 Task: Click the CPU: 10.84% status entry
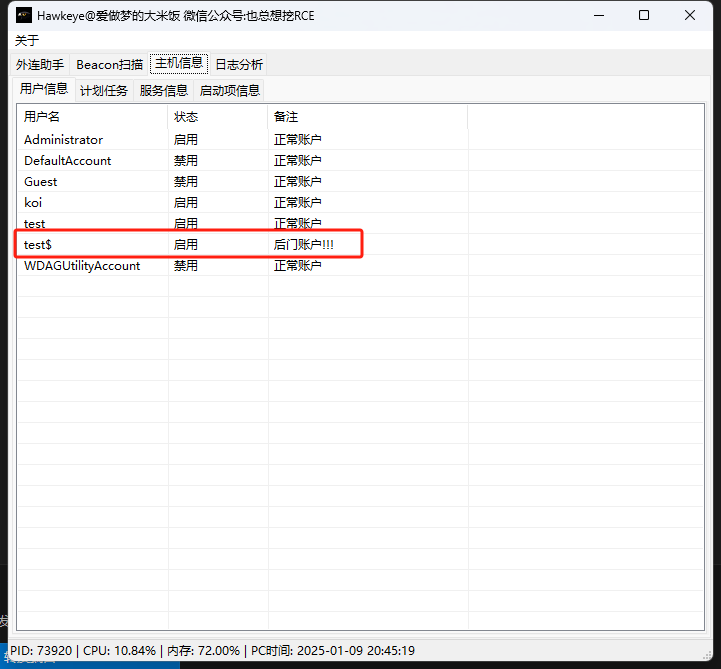click(x=120, y=651)
